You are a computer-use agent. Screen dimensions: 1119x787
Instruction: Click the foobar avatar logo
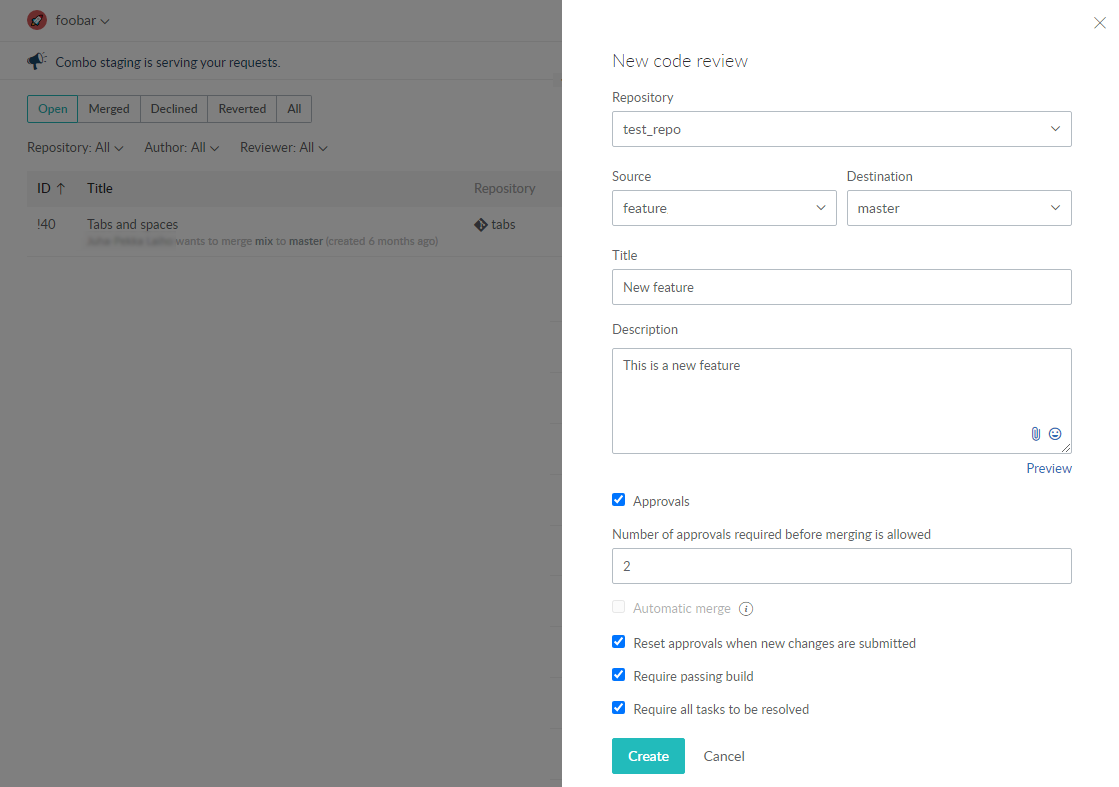[36, 20]
